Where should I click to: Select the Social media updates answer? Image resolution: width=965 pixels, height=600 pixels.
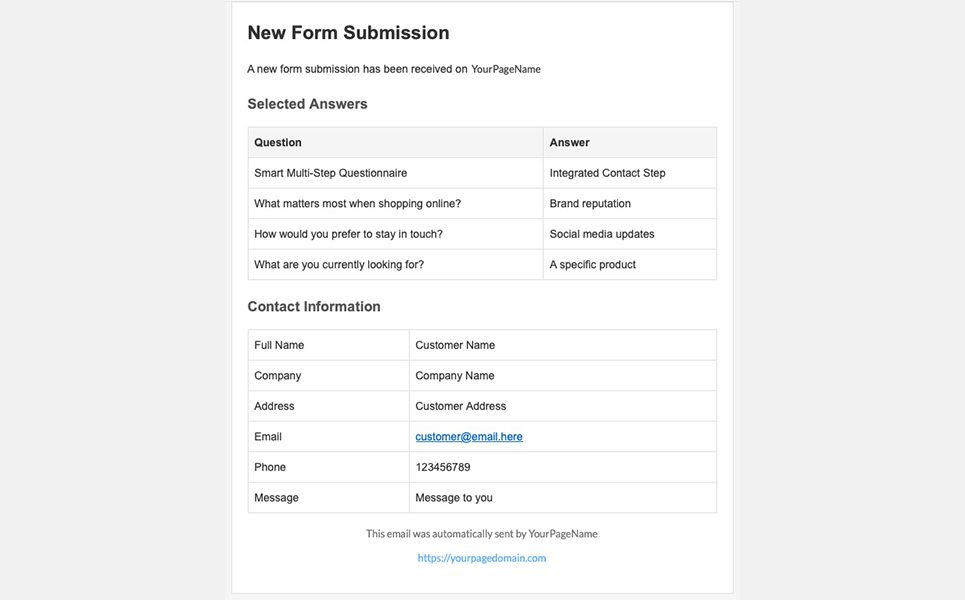pyautogui.click(x=602, y=234)
